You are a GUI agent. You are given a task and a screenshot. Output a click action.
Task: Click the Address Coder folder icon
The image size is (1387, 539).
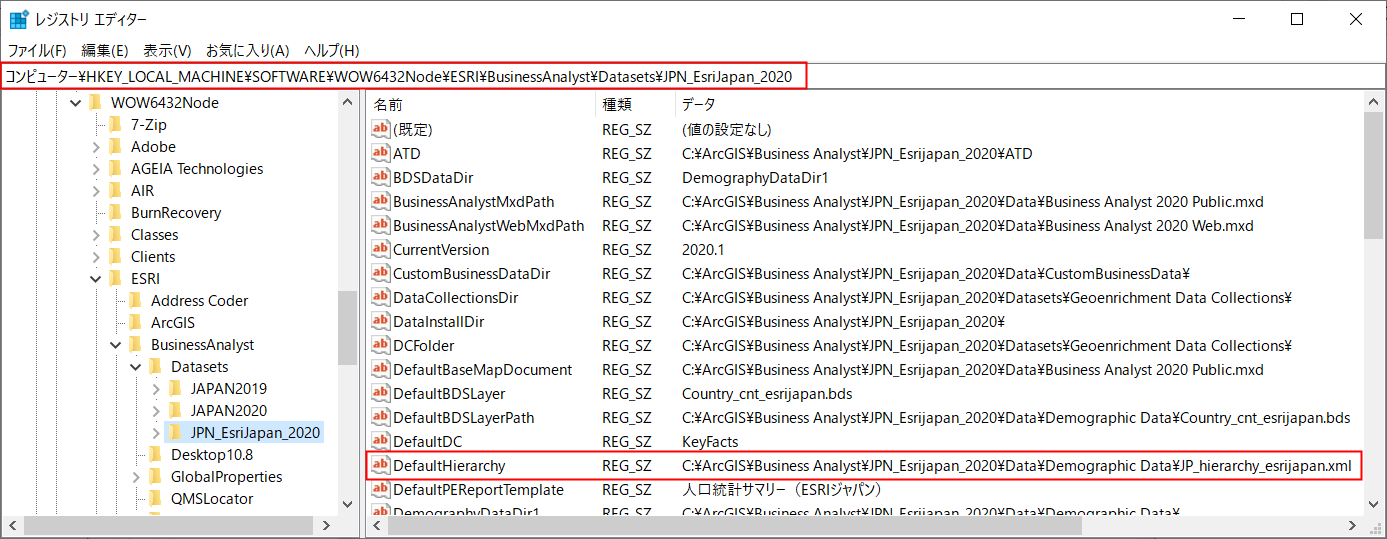pos(136,300)
